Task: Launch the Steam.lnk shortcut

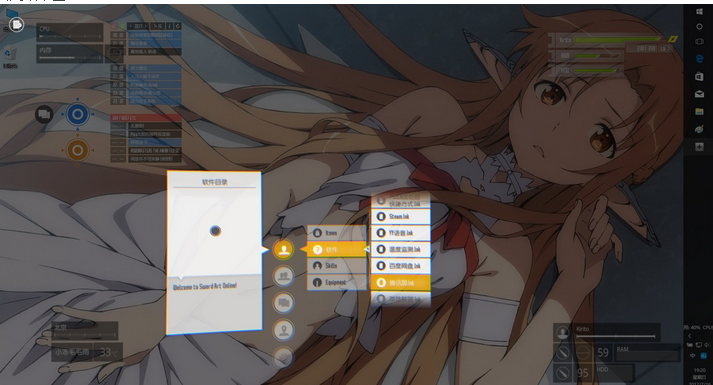Action: pyautogui.click(x=401, y=216)
